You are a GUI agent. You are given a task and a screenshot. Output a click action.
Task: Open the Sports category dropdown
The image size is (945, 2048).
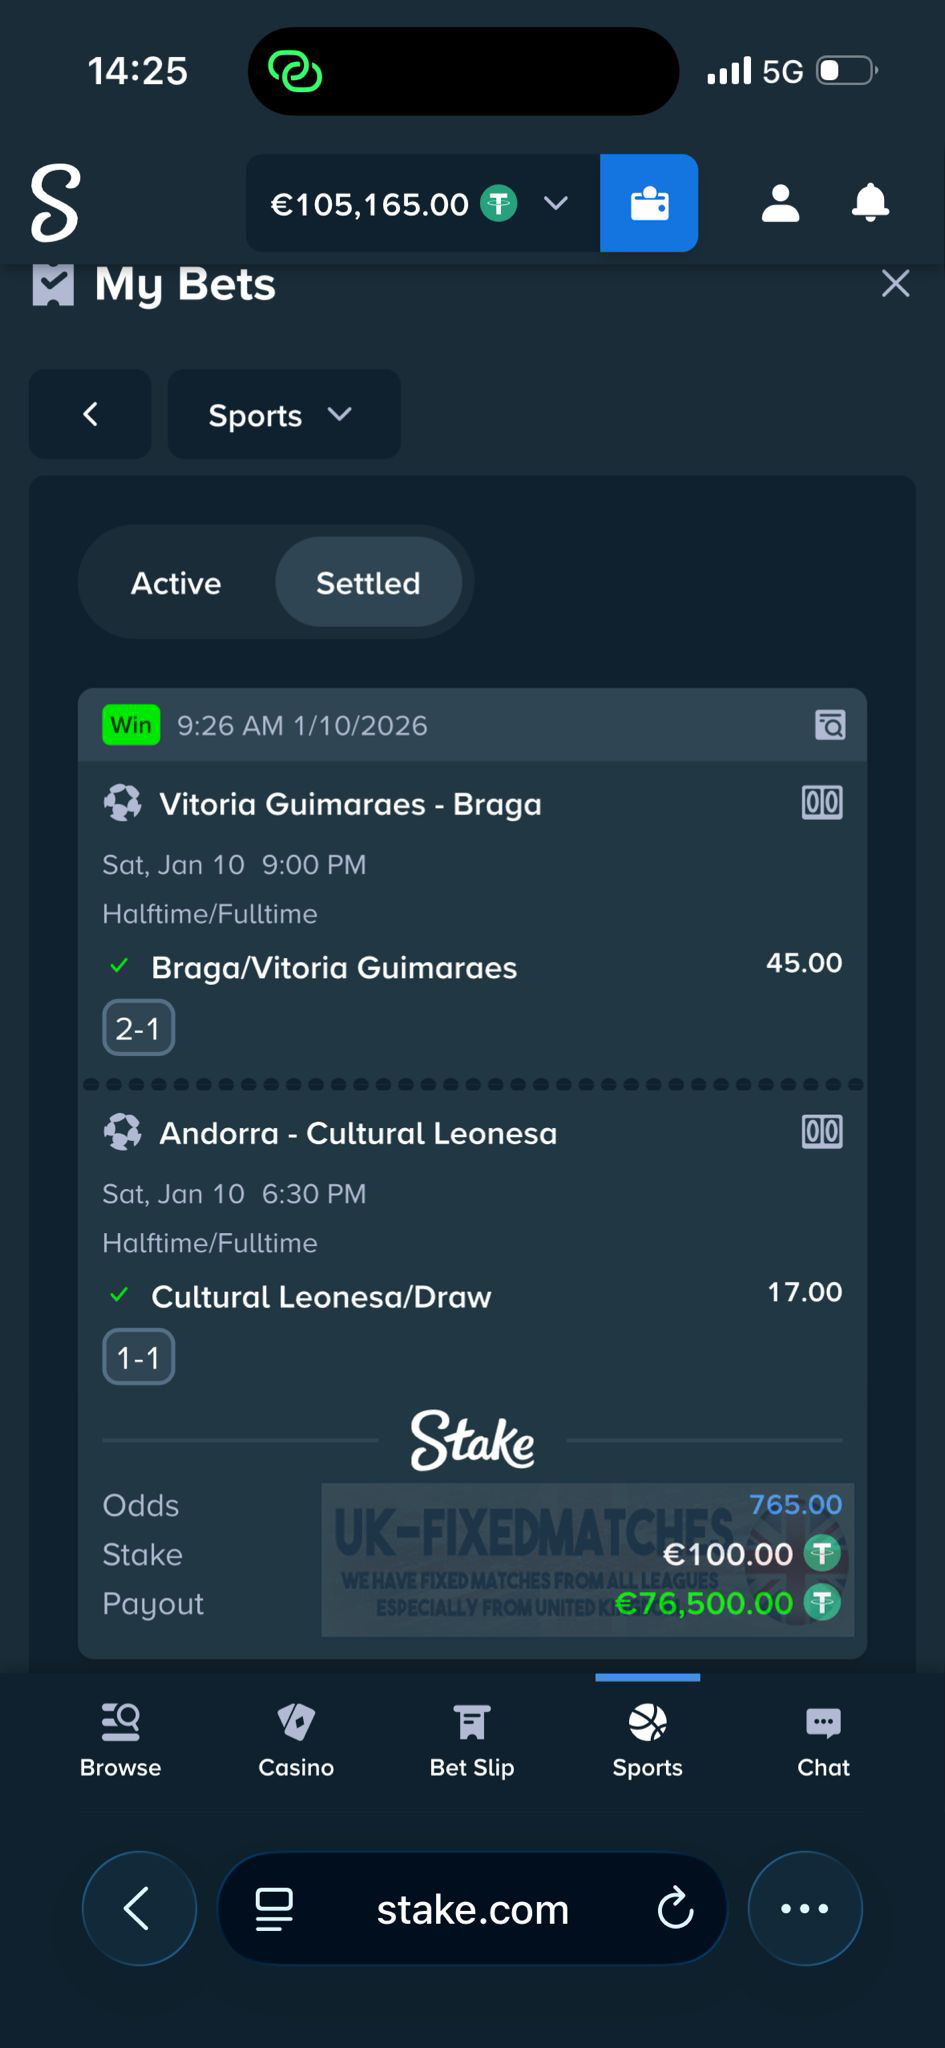pyautogui.click(x=283, y=415)
